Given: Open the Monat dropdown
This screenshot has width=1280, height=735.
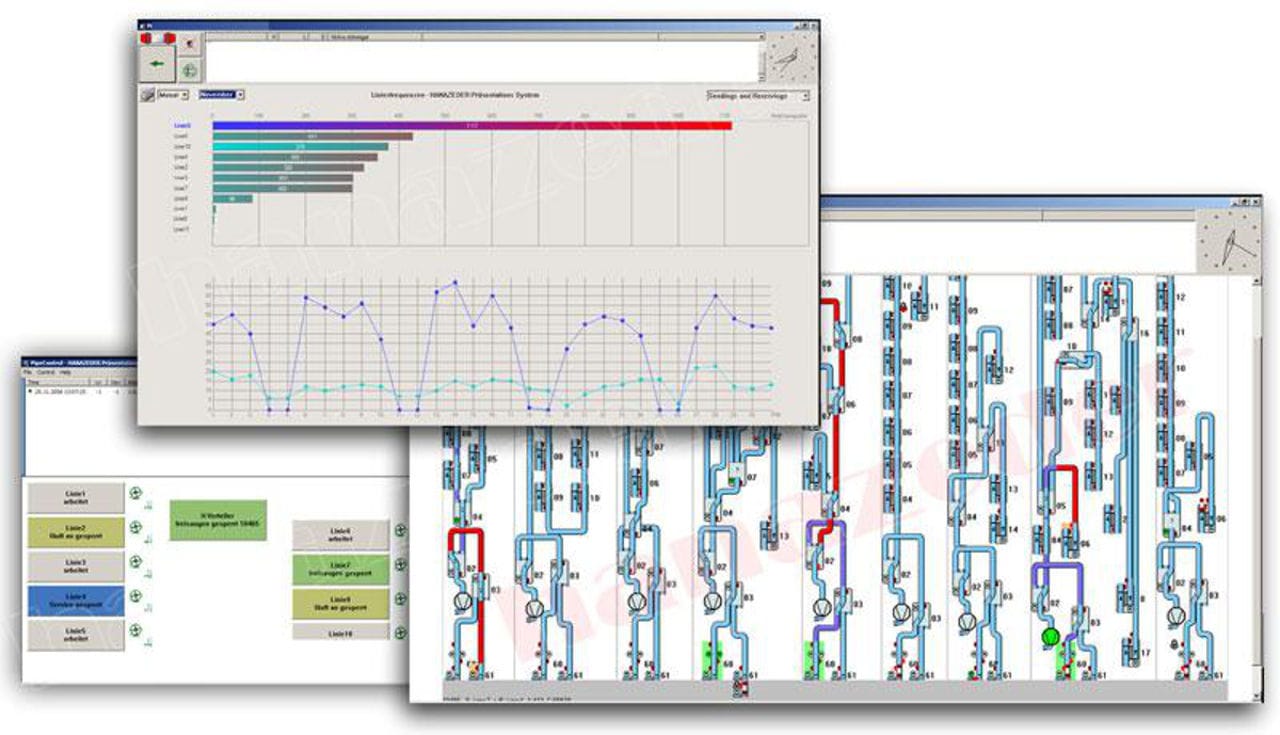Looking at the screenshot, I should (178, 95).
